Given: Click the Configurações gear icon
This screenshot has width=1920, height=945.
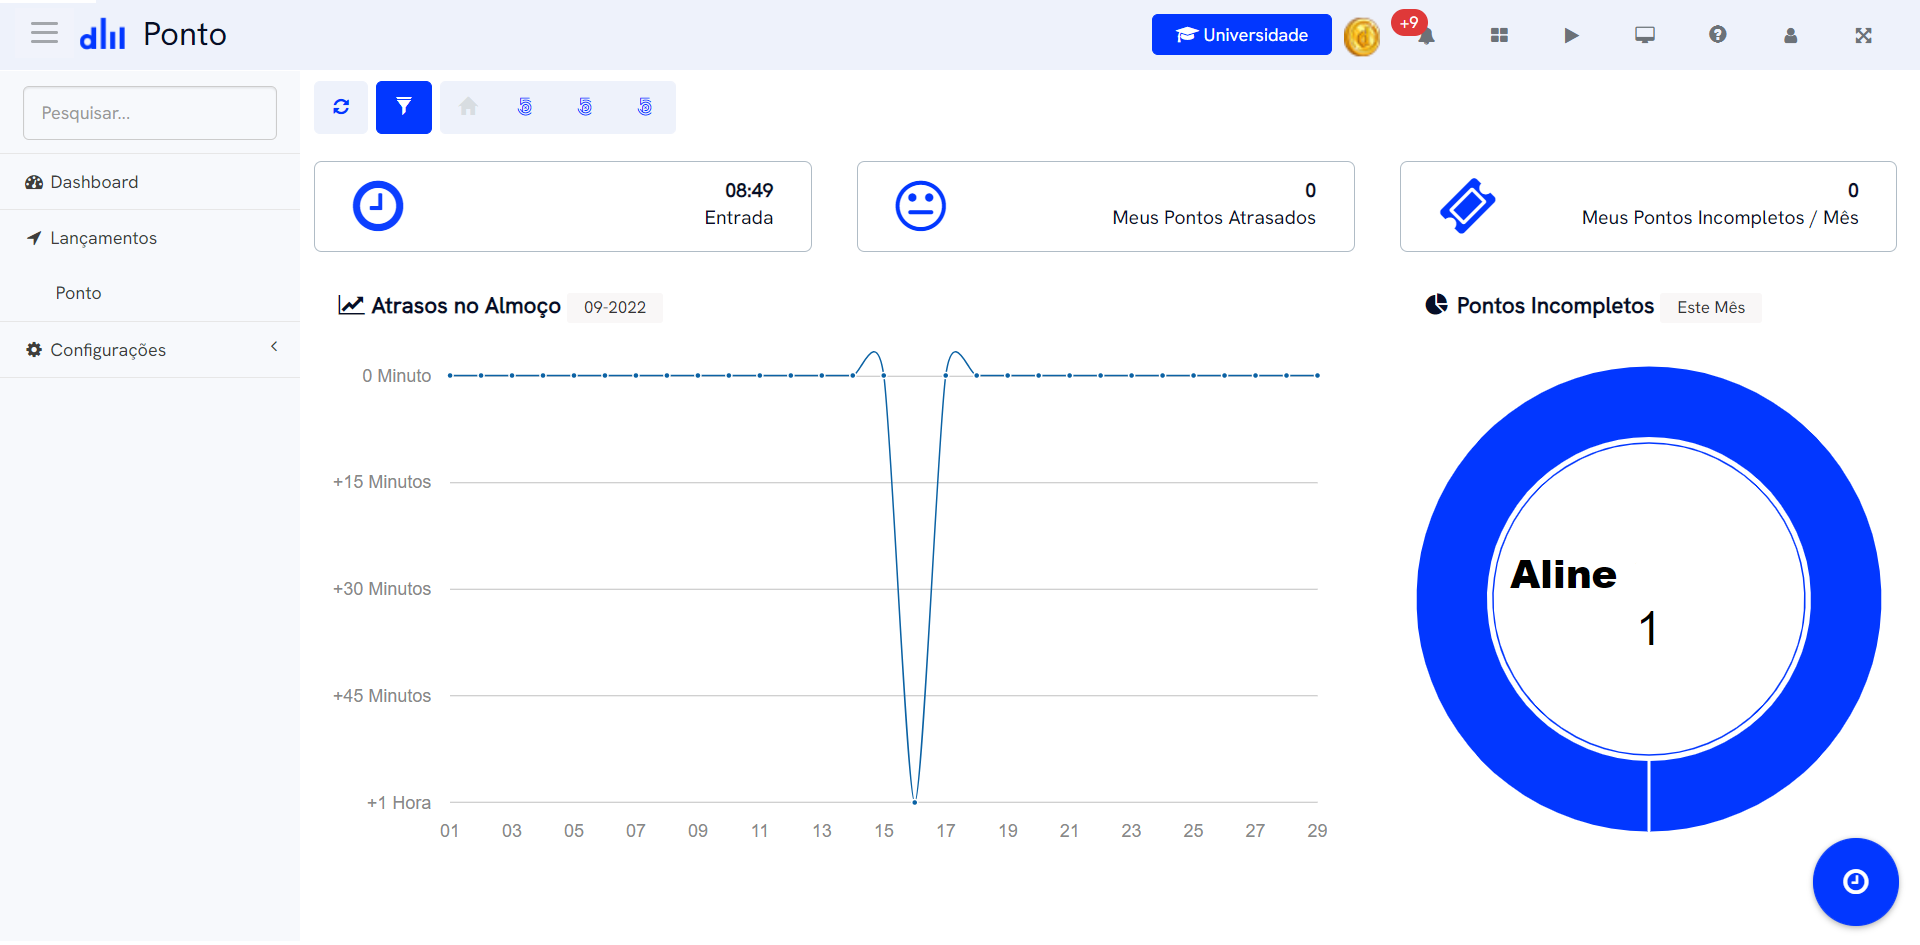Looking at the screenshot, I should 34,350.
